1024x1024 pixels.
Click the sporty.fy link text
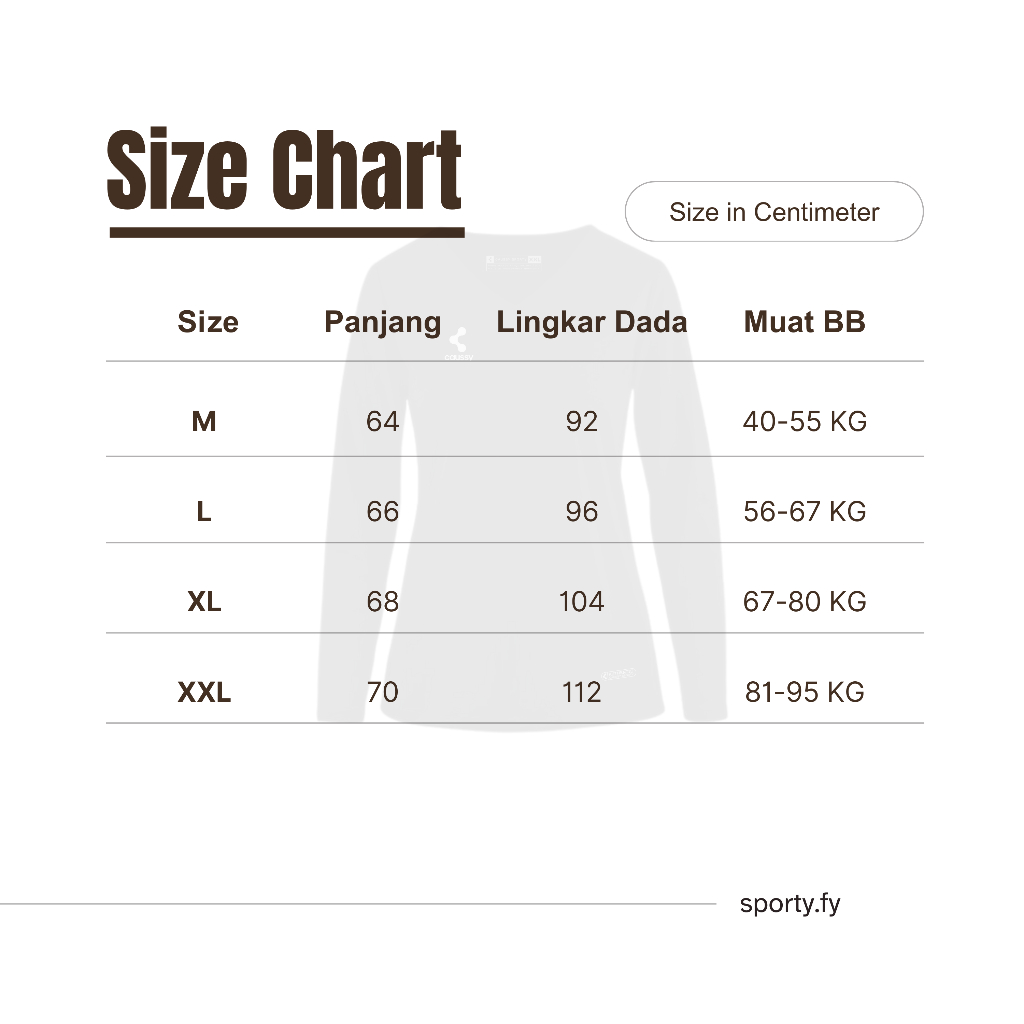point(790,904)
